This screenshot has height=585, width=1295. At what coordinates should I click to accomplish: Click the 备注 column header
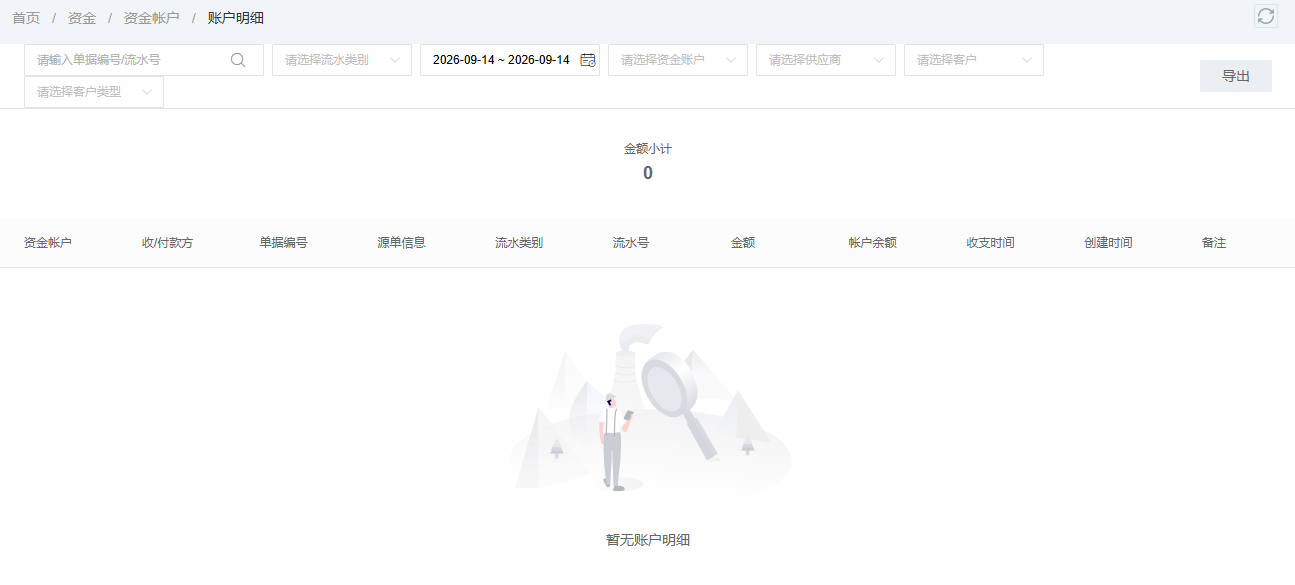pyautogui.click(x=1214, y=243)
